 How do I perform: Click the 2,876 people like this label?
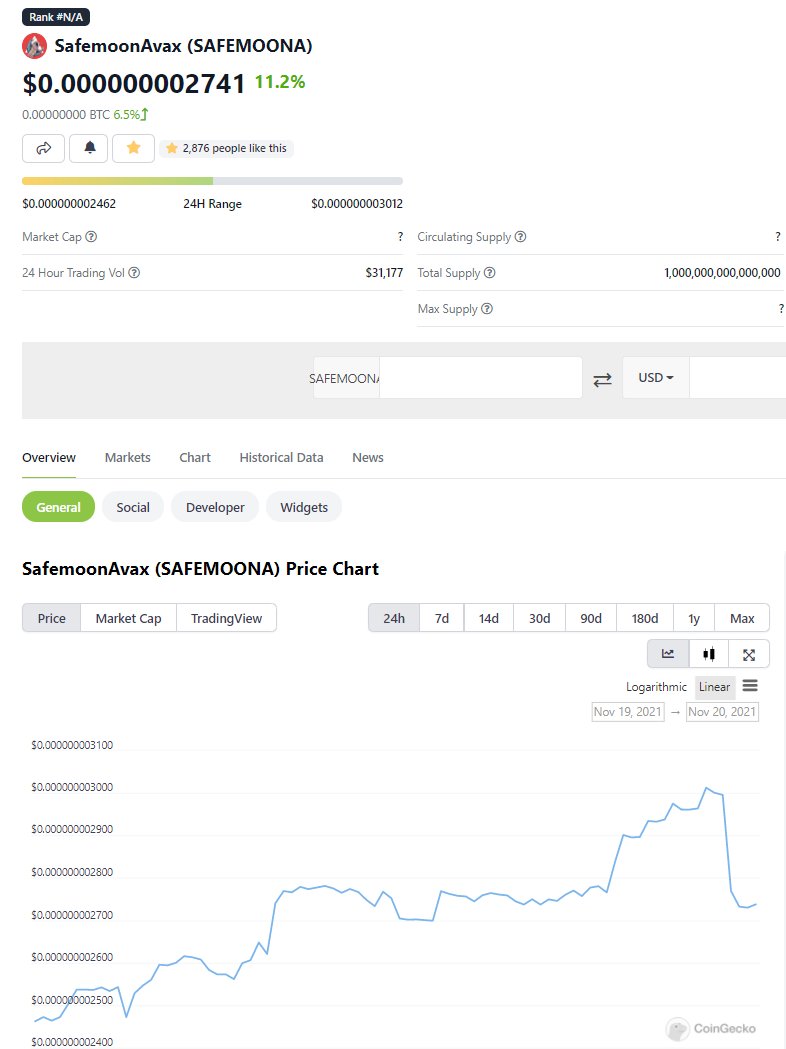pyautogui.click(x=227, y=149)
